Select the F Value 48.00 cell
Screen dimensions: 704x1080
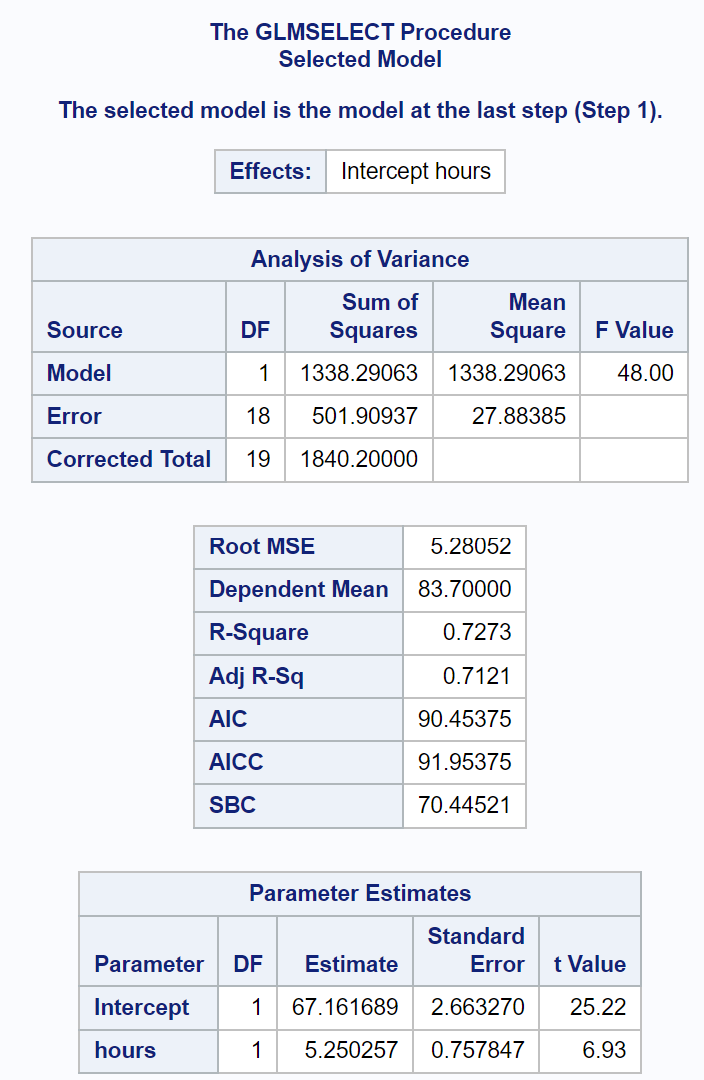(634, 373)
